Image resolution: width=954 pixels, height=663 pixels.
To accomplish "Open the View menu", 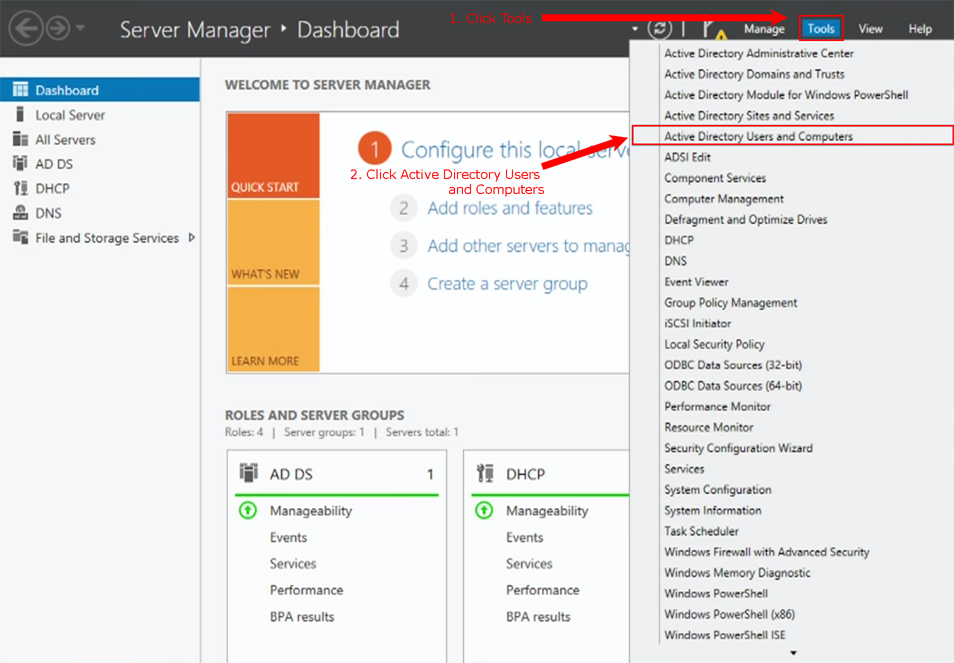I will 870,29.
